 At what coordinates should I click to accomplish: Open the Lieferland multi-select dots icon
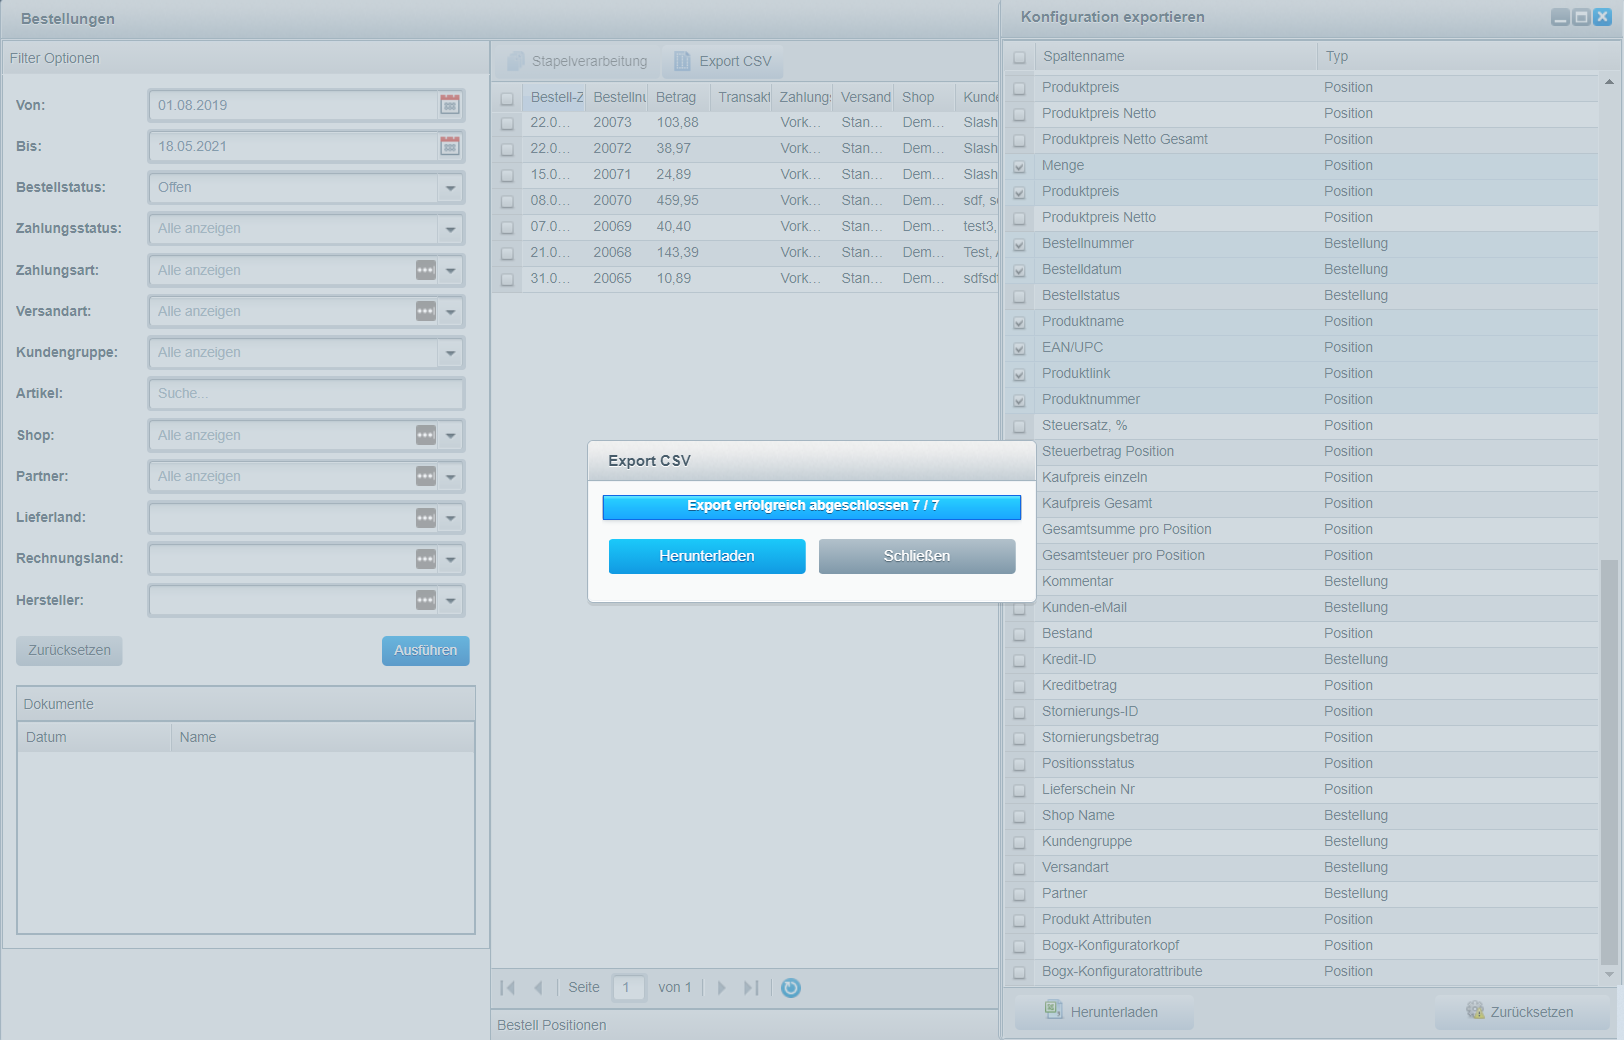point(426,517)
